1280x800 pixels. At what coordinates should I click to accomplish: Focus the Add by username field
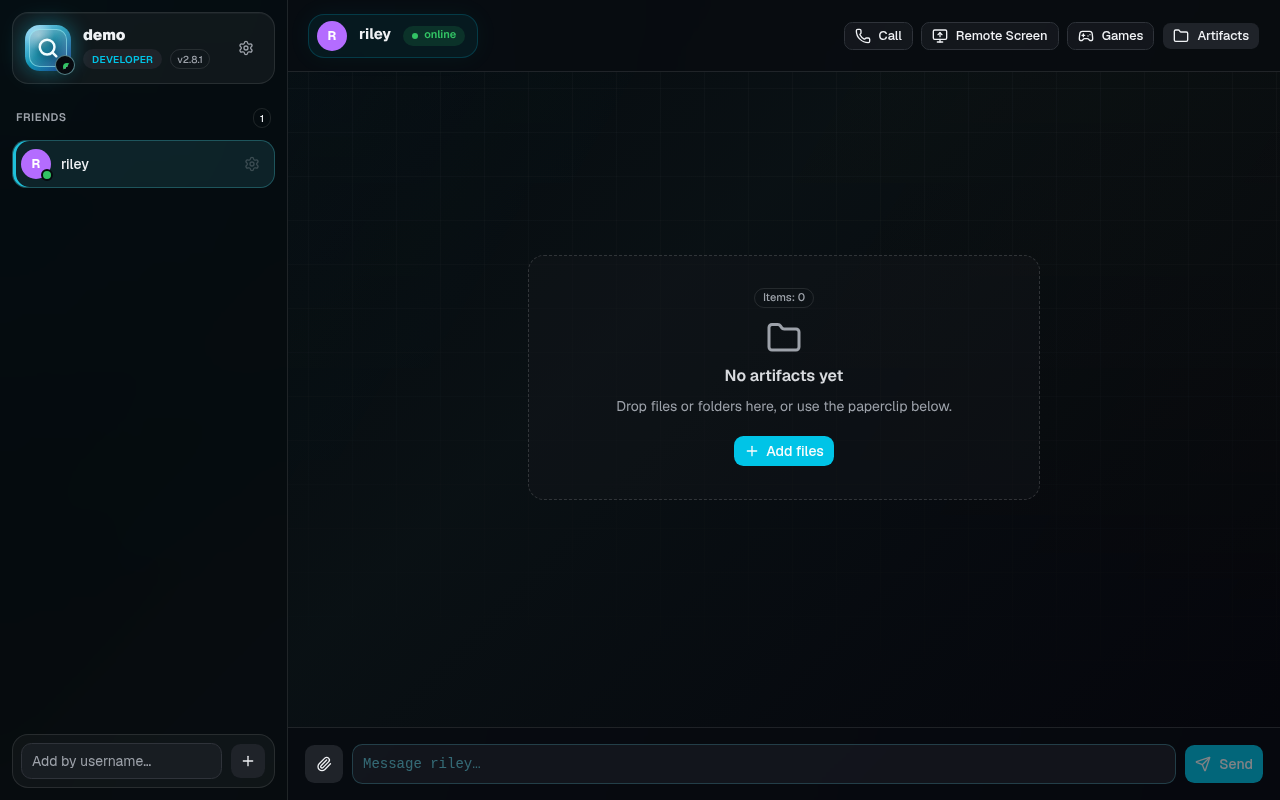(x=121, y=761)
